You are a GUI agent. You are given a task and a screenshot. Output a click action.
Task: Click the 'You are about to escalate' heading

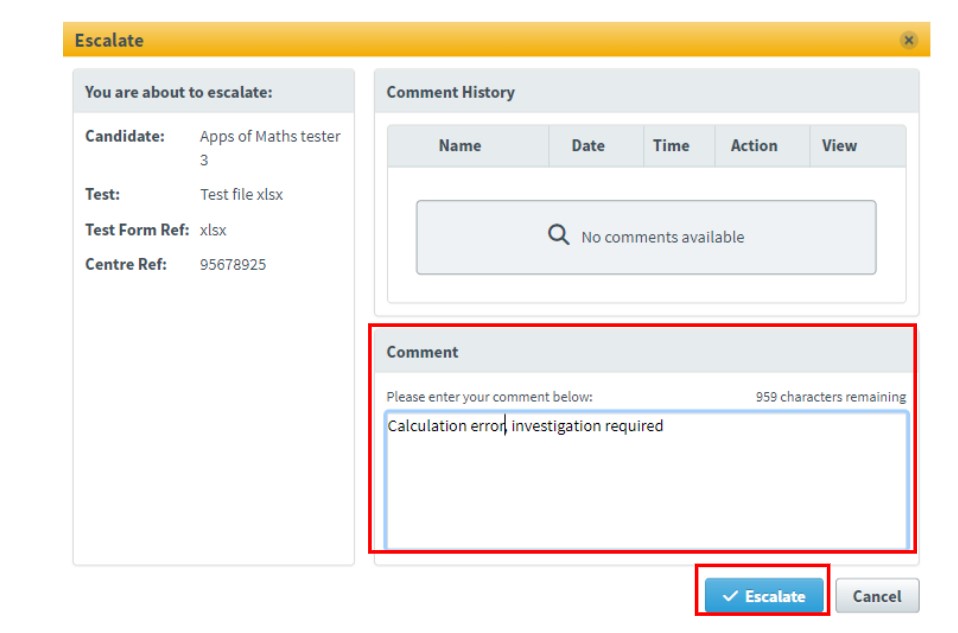tap(178, 92)
